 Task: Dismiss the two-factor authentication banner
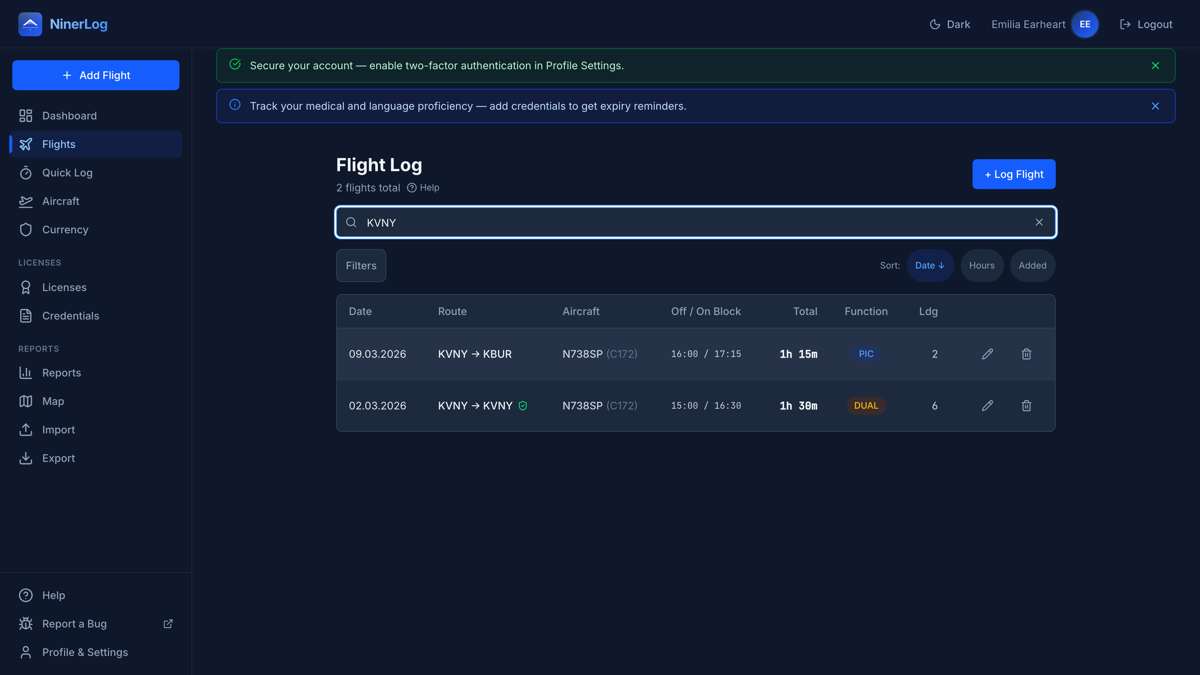tap(1155, 66)
